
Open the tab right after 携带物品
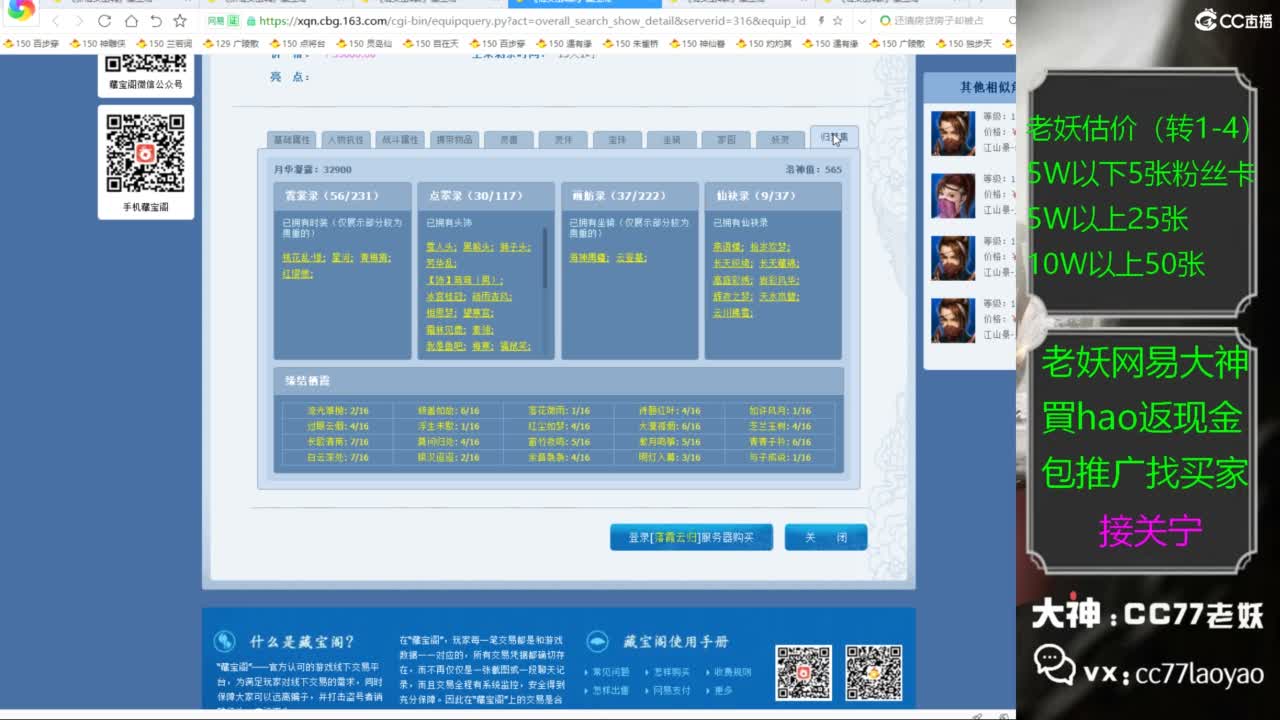point(509,140)
